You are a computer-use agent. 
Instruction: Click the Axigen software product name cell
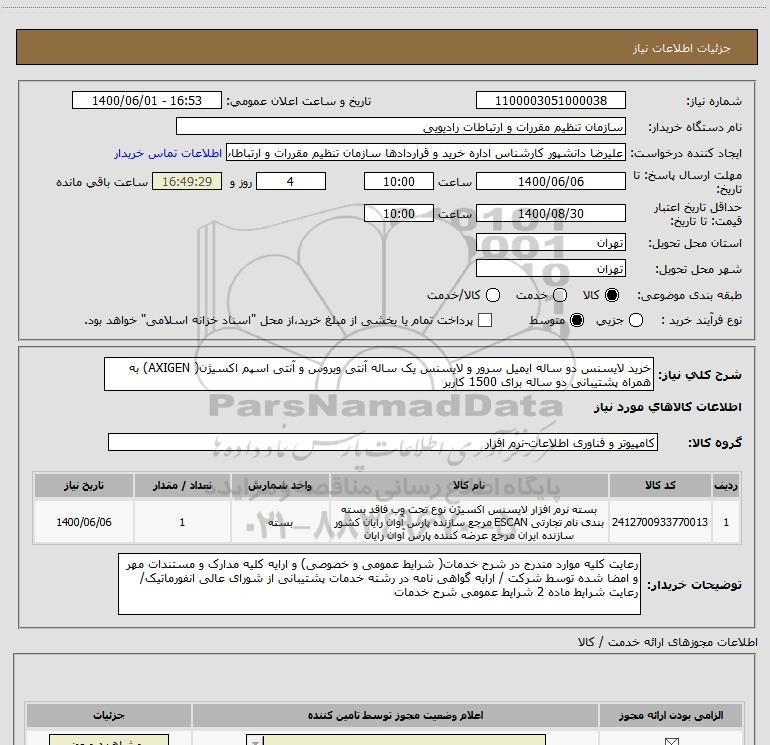tap(469, 523)
